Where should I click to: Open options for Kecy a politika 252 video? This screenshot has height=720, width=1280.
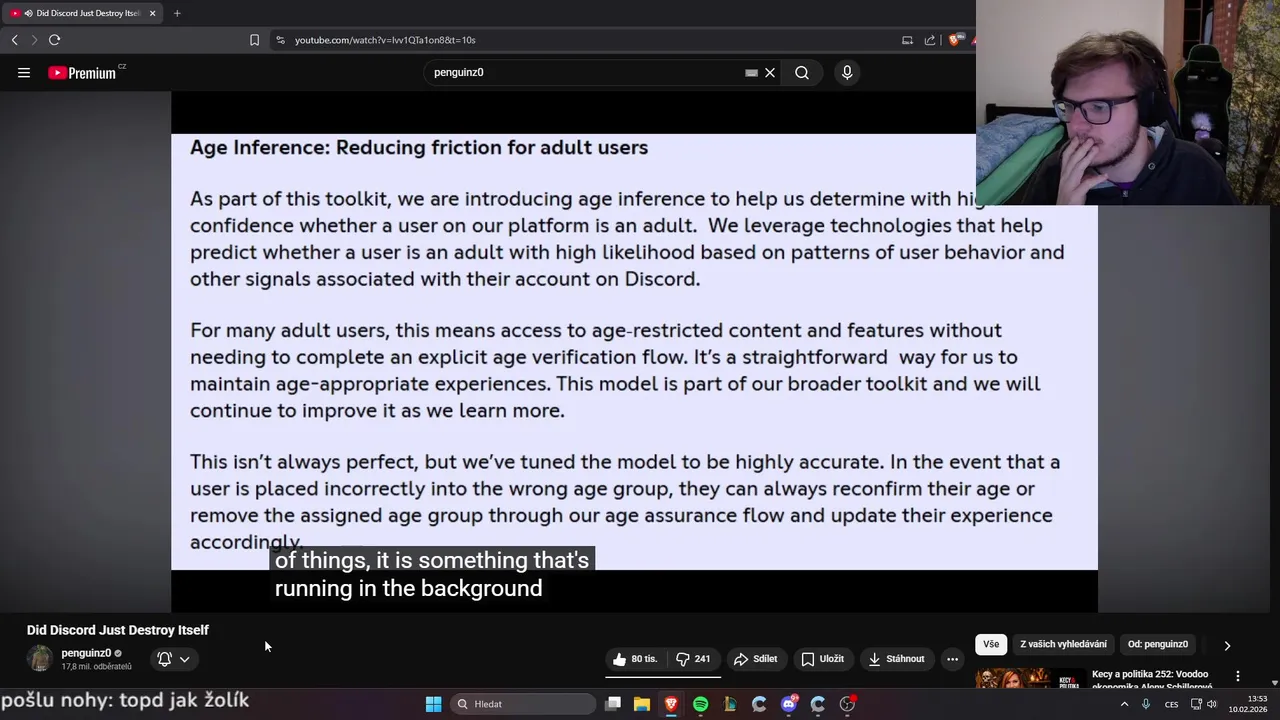tap(1238, 676)
